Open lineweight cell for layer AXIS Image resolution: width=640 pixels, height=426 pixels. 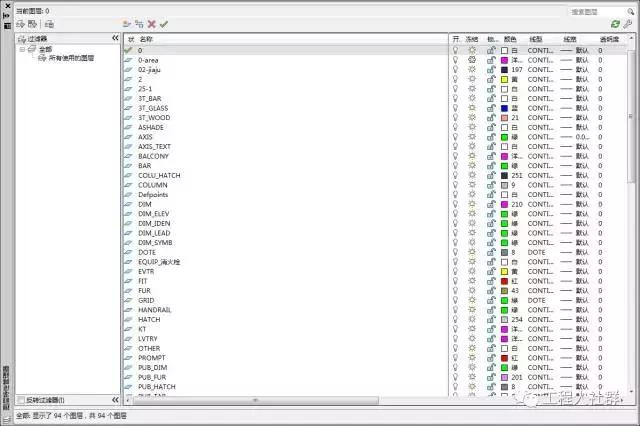(575, 137)
